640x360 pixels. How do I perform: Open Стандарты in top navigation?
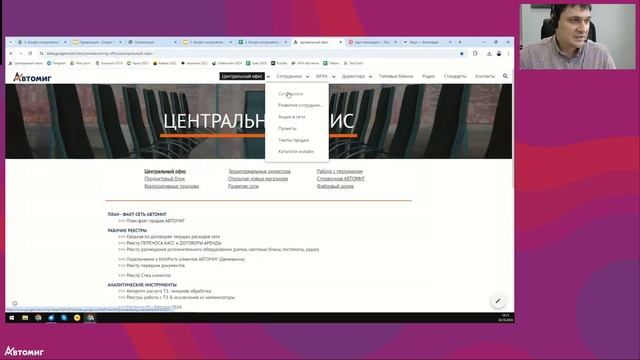click(x=455, y=76)
